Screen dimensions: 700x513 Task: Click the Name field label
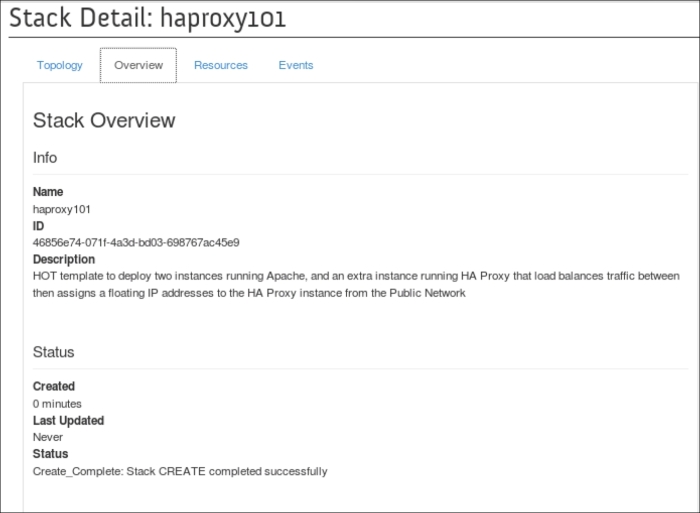tap(48, 192)
